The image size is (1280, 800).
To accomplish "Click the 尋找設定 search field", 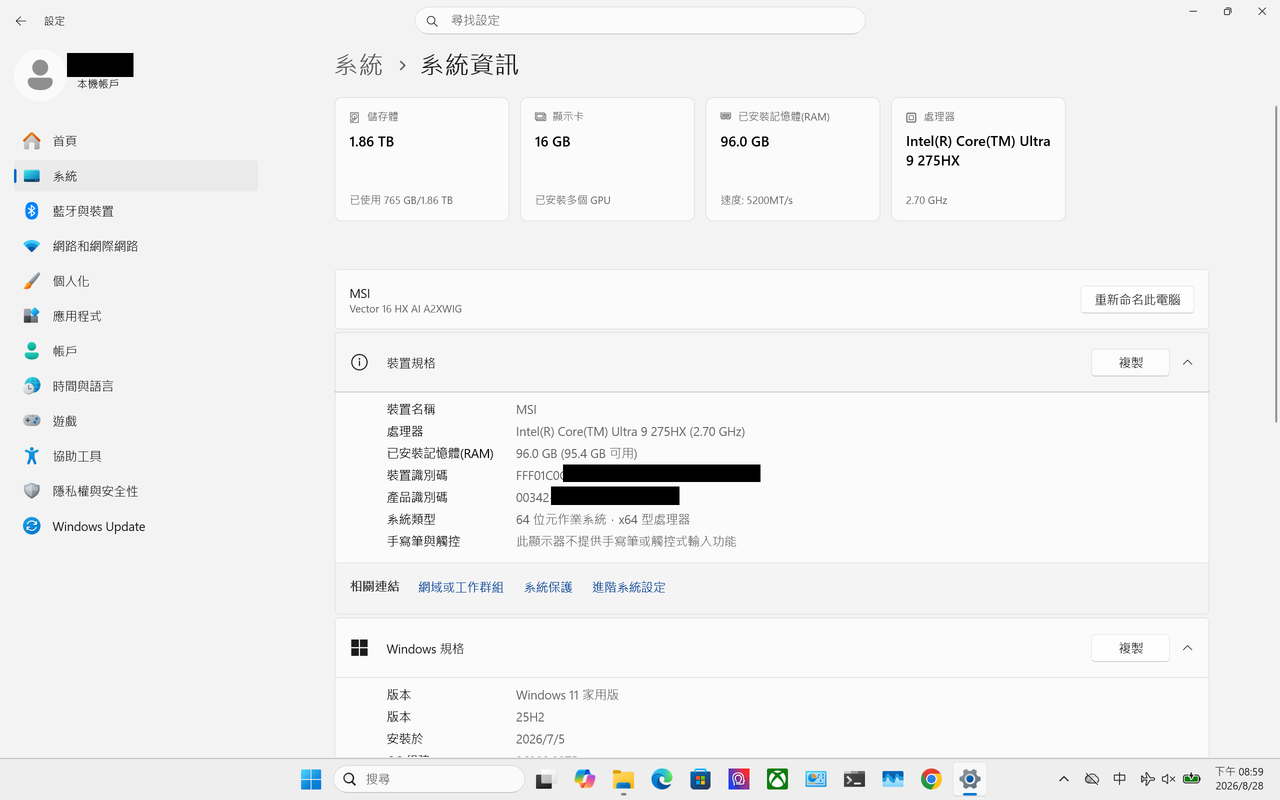I will tap(640, 20).
